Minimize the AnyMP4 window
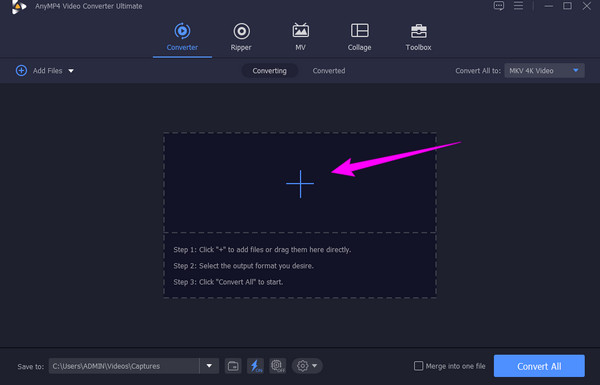The width and height of the screenshot is (600, 385). pyautogui.click(x=549, y=6)
